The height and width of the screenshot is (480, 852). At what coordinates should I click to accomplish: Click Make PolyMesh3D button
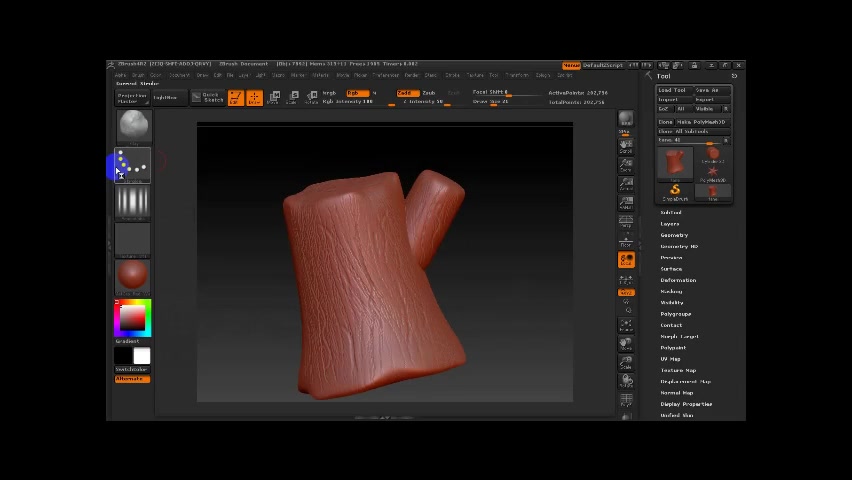[x=702, y=122]
